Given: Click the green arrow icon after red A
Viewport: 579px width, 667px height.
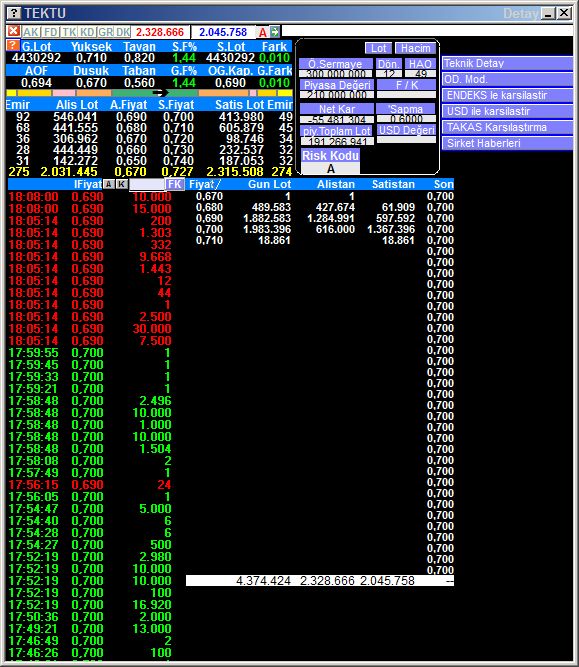Looking at the screenshot, I should click(x=275, y=31).
